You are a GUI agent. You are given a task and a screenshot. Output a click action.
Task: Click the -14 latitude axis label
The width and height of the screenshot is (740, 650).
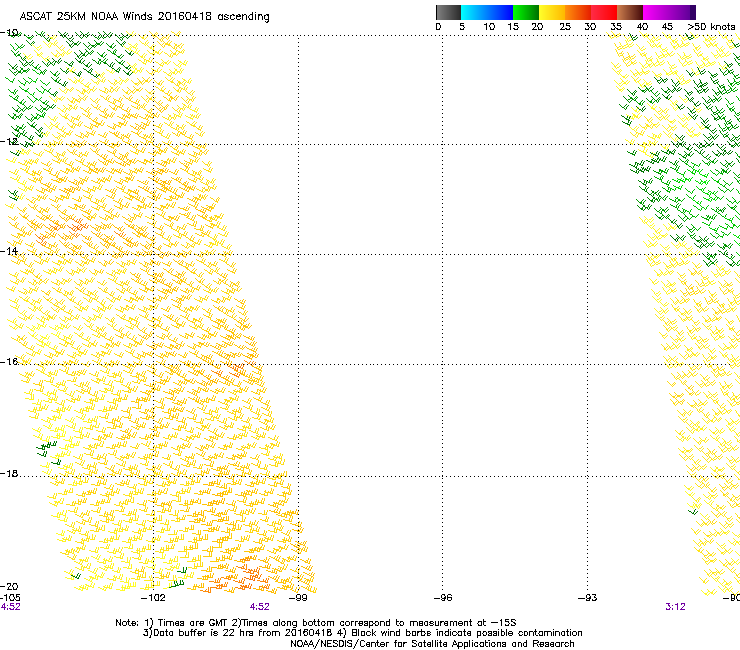(9, 251)
